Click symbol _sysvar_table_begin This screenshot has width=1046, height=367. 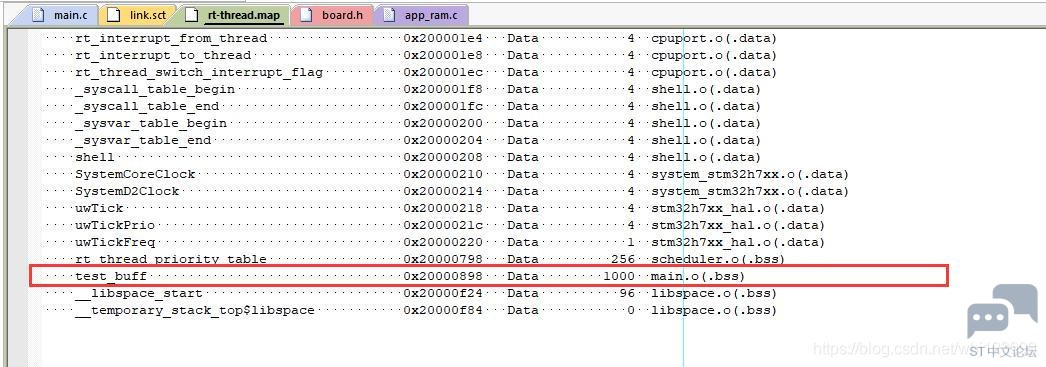[151, 123]
